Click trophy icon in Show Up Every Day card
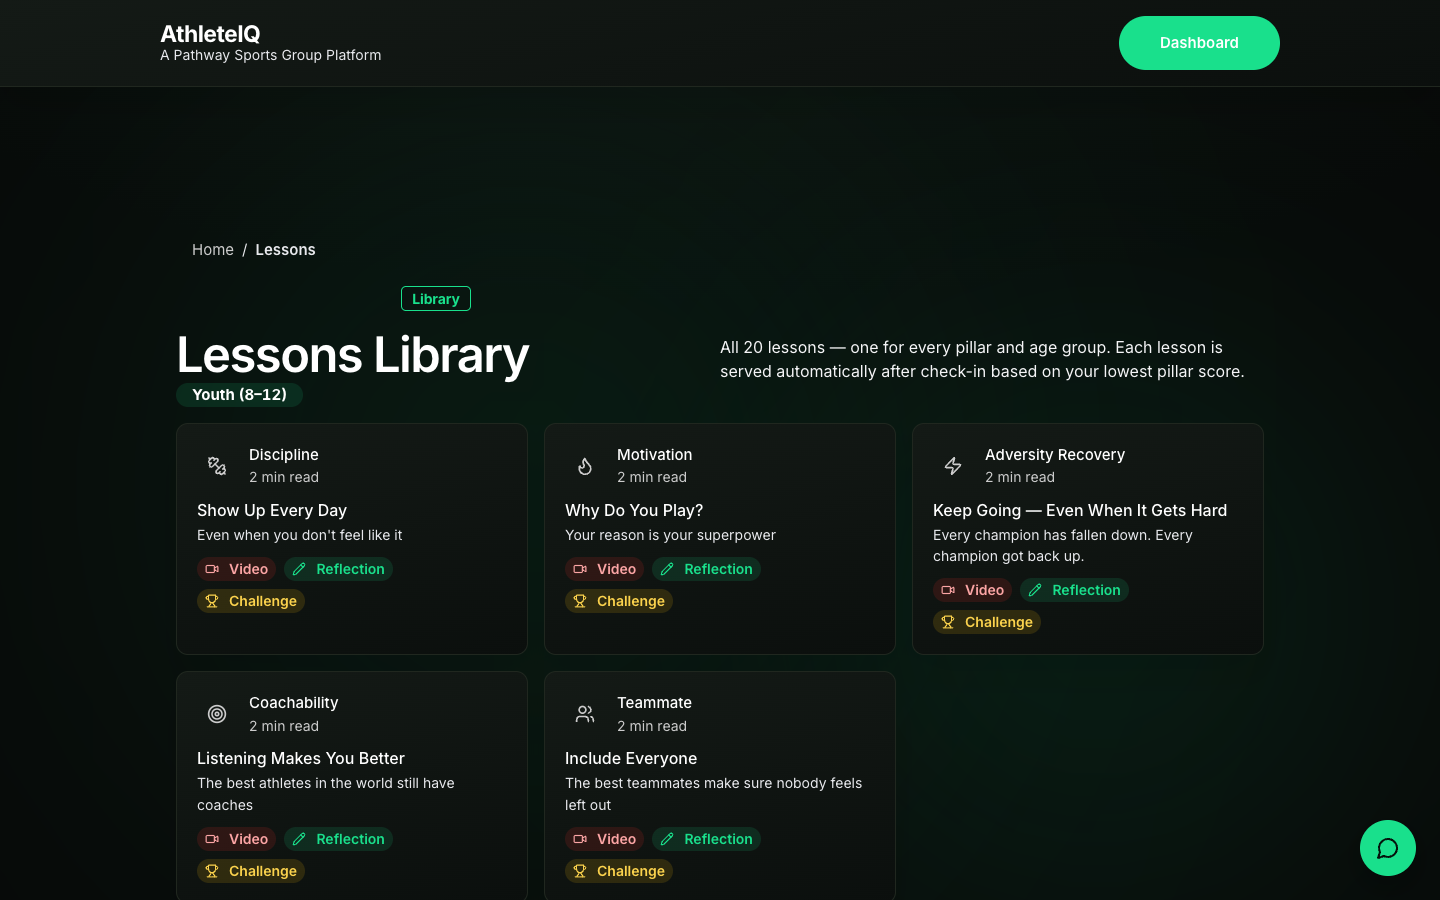Viewport: 1440px width, 900px height. [212, 601]
